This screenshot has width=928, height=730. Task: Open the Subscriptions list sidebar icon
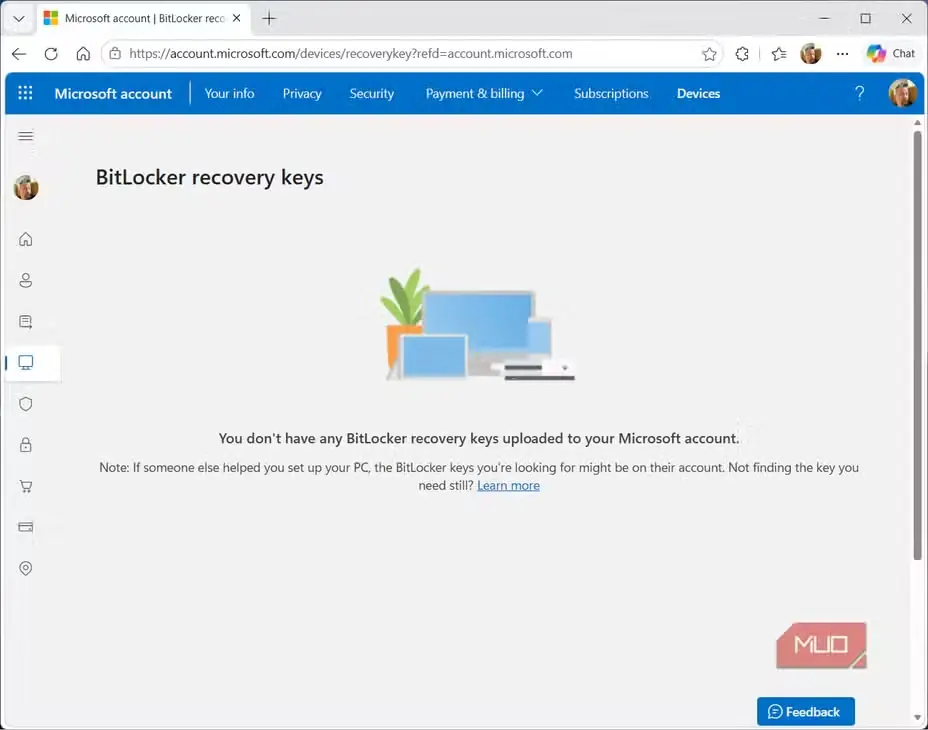click(25, 321)
